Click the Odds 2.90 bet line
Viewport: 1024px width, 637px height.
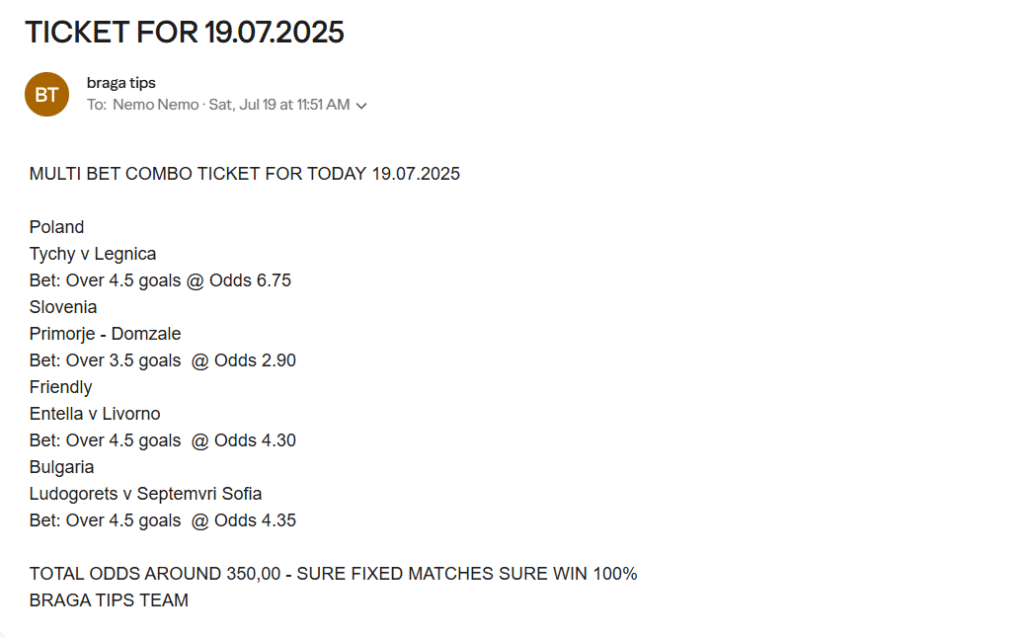coord(163,361)
